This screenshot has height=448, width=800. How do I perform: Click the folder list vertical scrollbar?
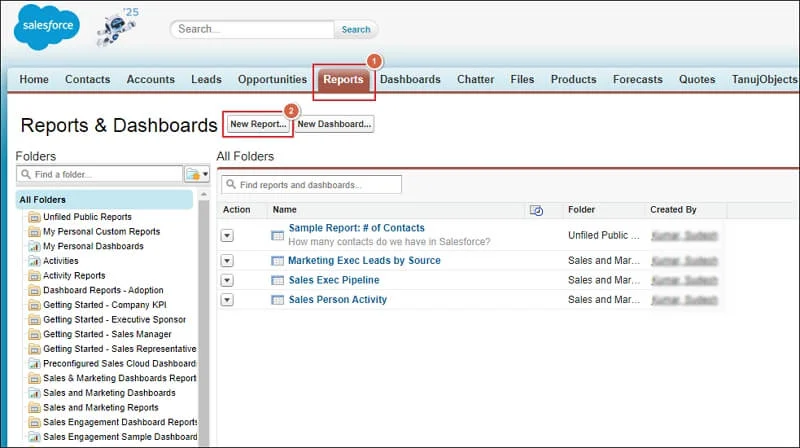[x=204, y=321]
